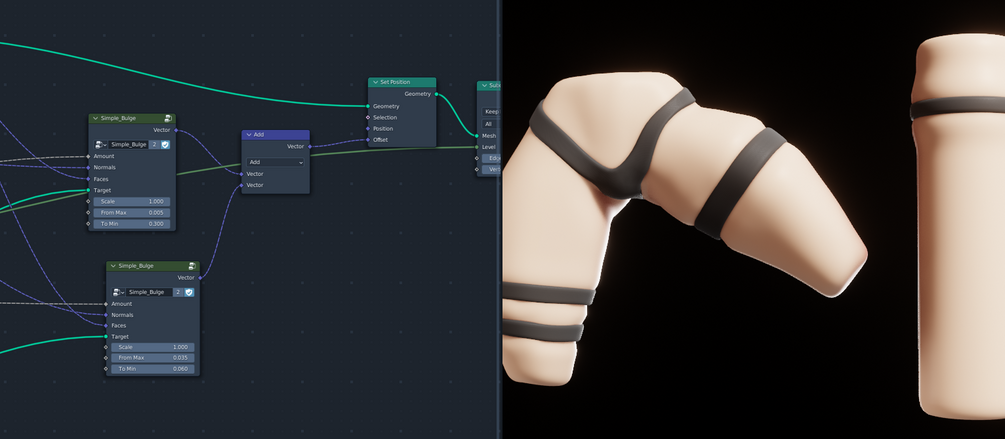
Task: Click Target socket on node with From Max 0.005
Action: tap(88, 190)
